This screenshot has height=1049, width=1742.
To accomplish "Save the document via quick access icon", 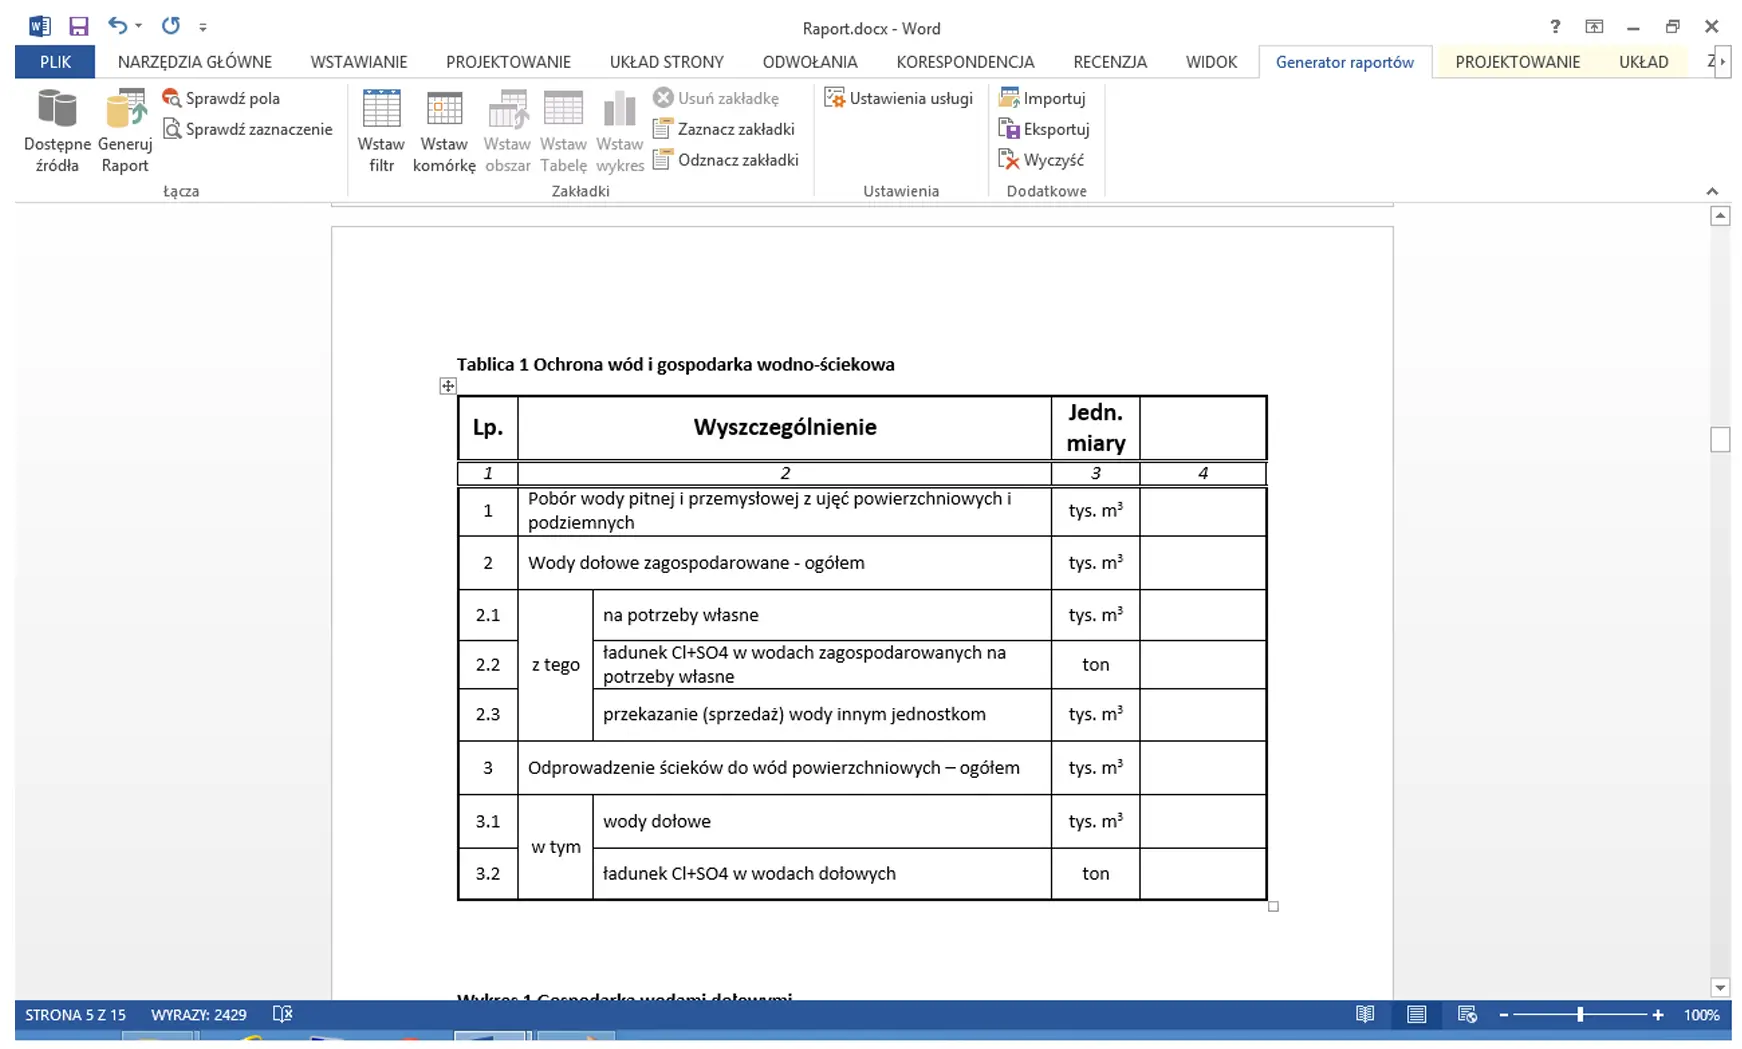I will pos(78,26).
